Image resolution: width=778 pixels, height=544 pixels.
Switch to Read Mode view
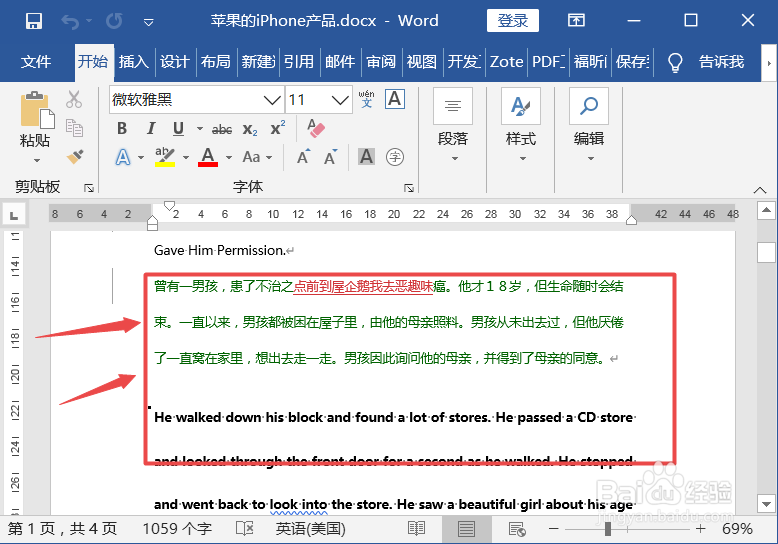(416, 529)
